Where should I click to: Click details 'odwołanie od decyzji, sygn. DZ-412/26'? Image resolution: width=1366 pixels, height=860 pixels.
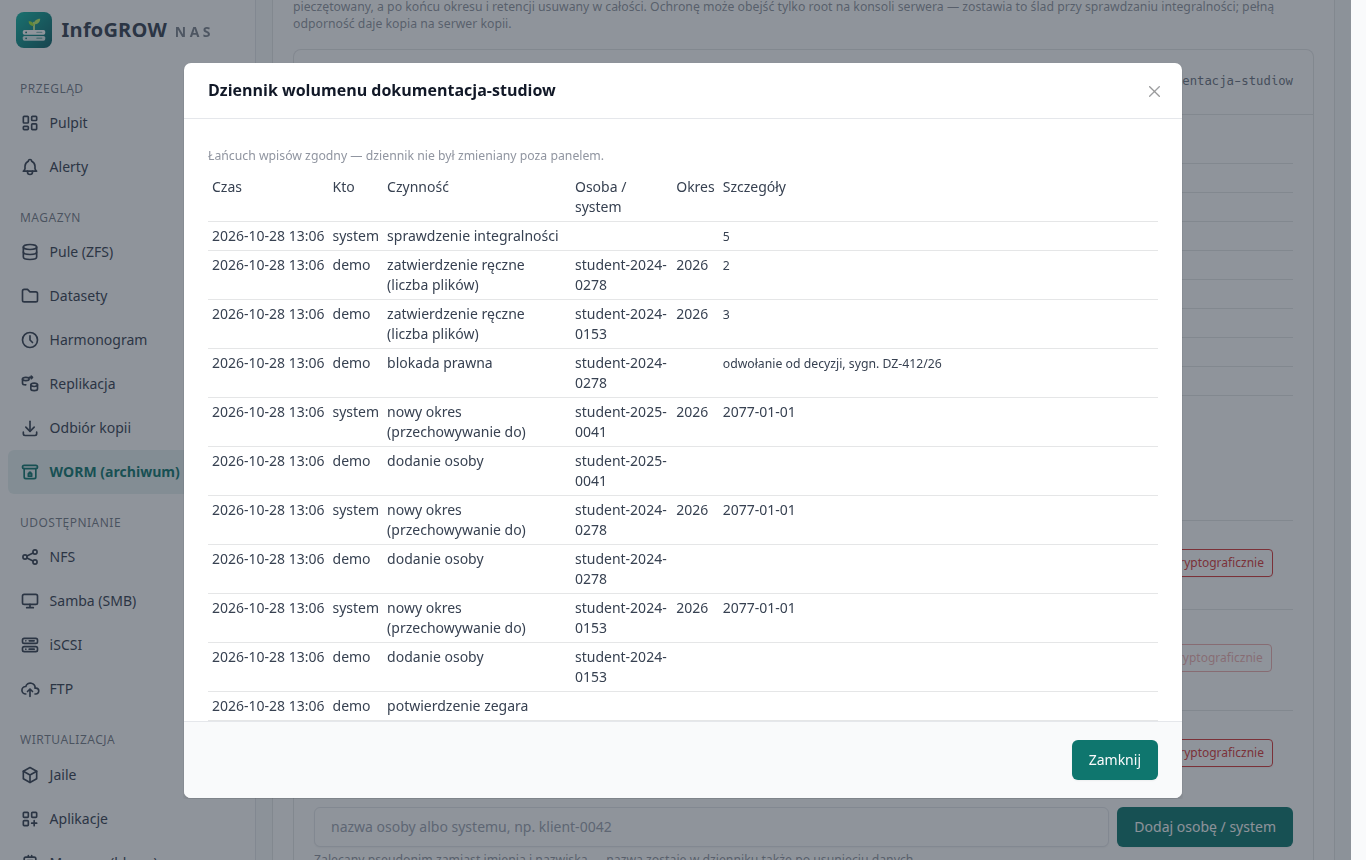coord(832,364)
